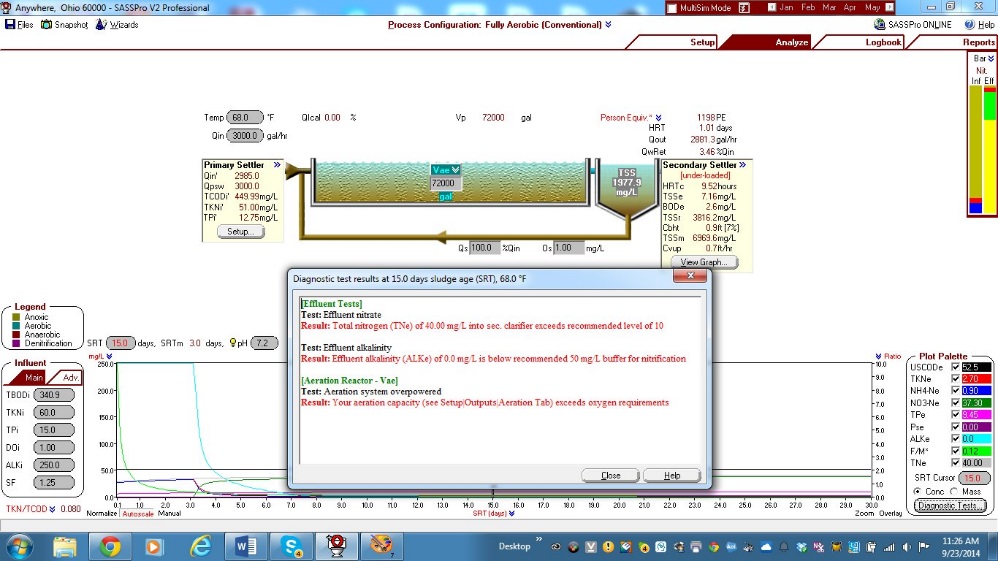
Task: Uncheck the NO3-Ne plot checkbox
Action: coord(955,403)
